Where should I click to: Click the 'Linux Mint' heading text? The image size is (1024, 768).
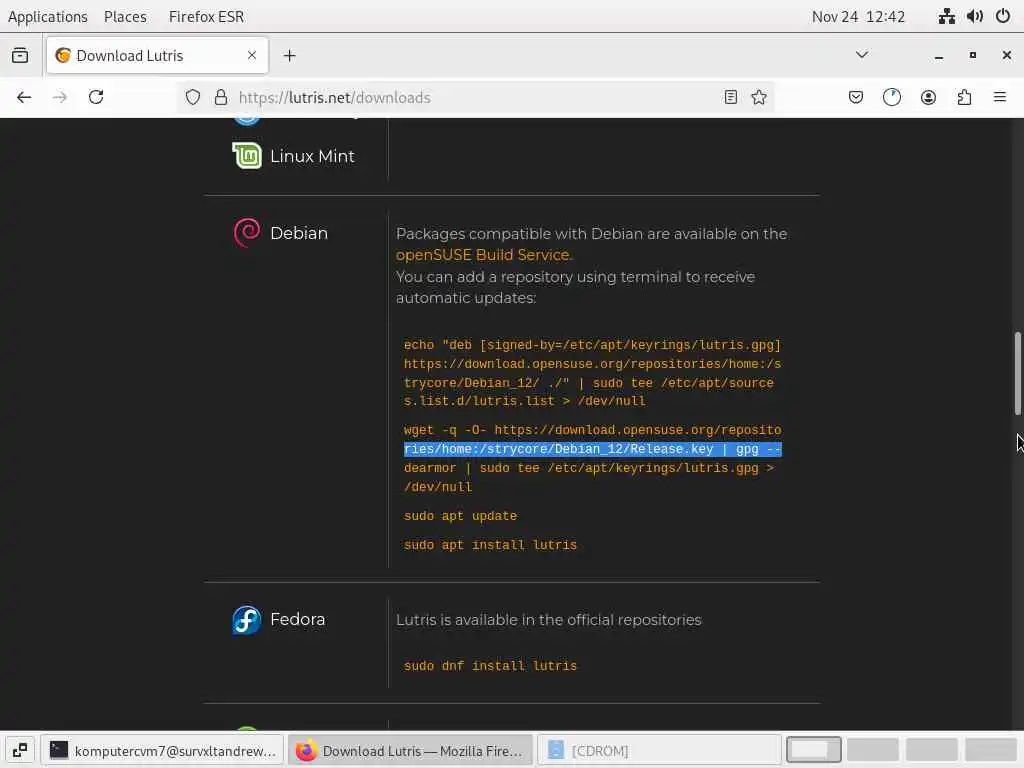tap(312, 156)
